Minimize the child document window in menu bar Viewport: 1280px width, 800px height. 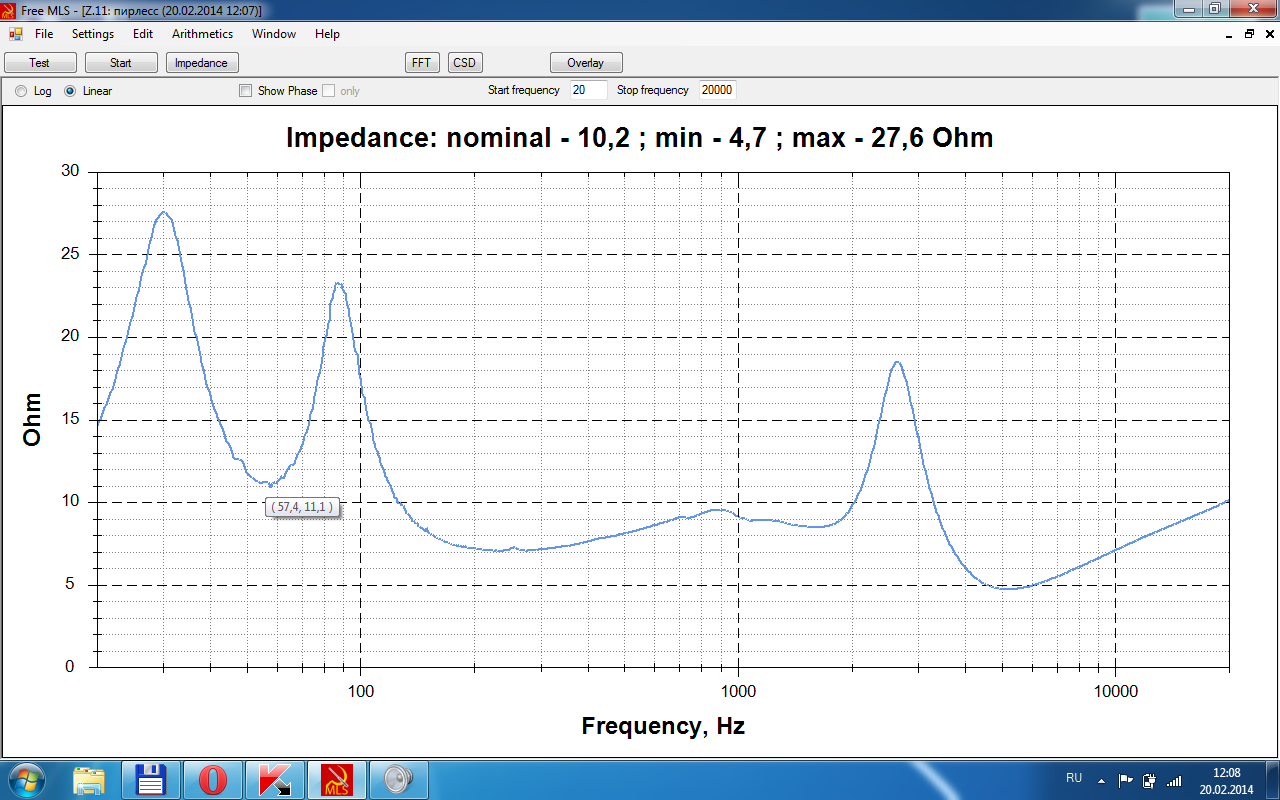(x=1230, y=34)
